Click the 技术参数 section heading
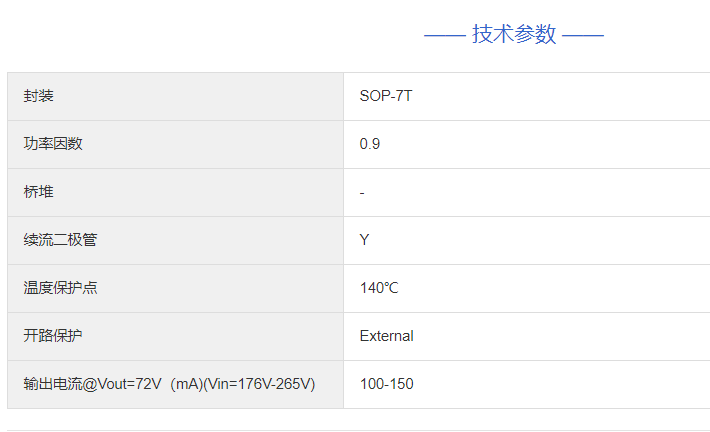Screen dimensions: 710x432 pyautogui.click(x=514, y=34)
